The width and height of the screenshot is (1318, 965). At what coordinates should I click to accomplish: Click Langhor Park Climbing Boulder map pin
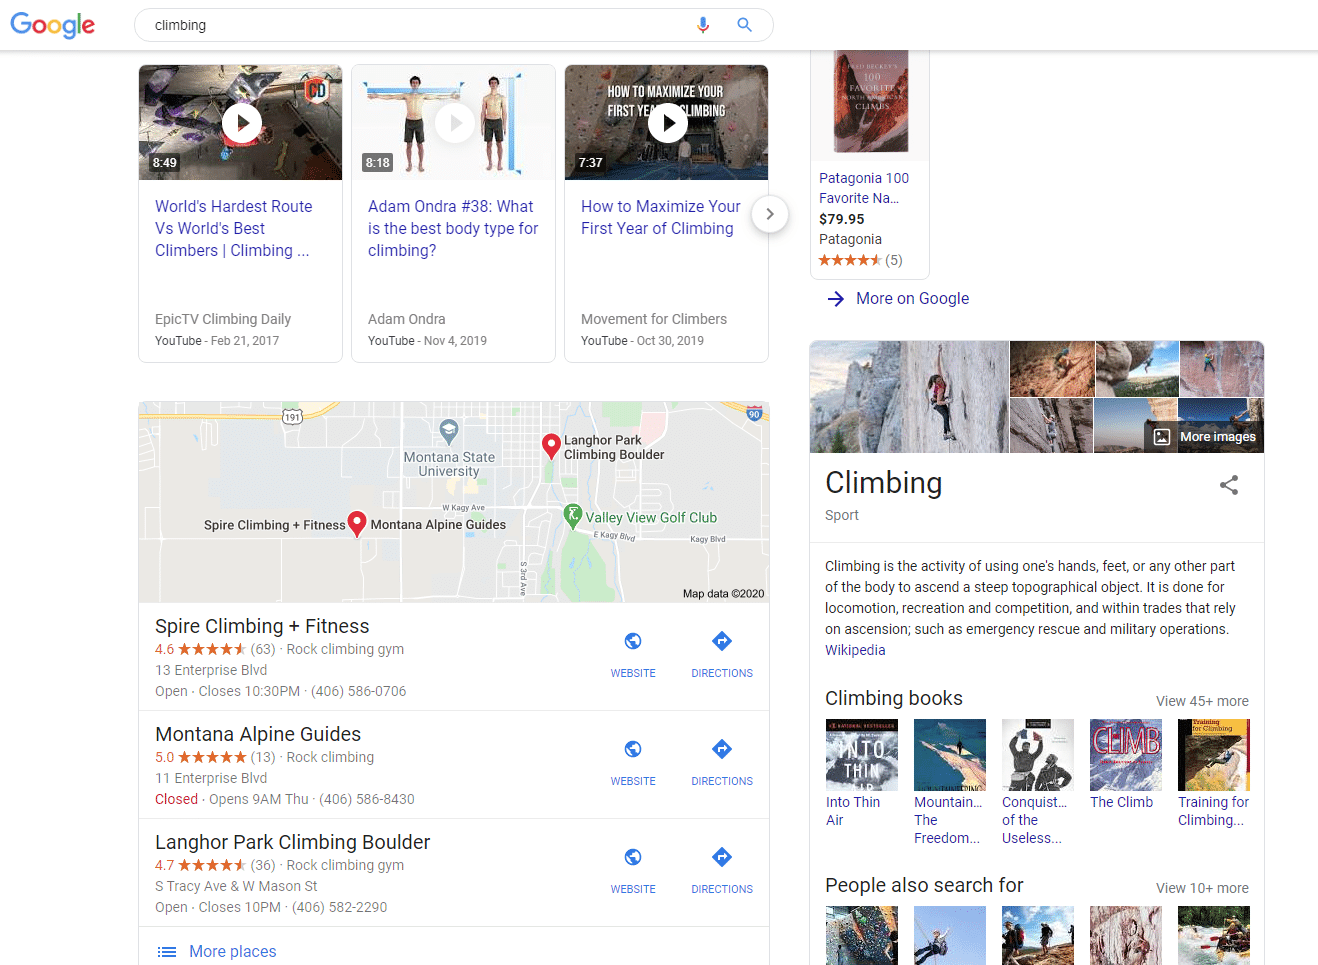[x=551, y=446]
